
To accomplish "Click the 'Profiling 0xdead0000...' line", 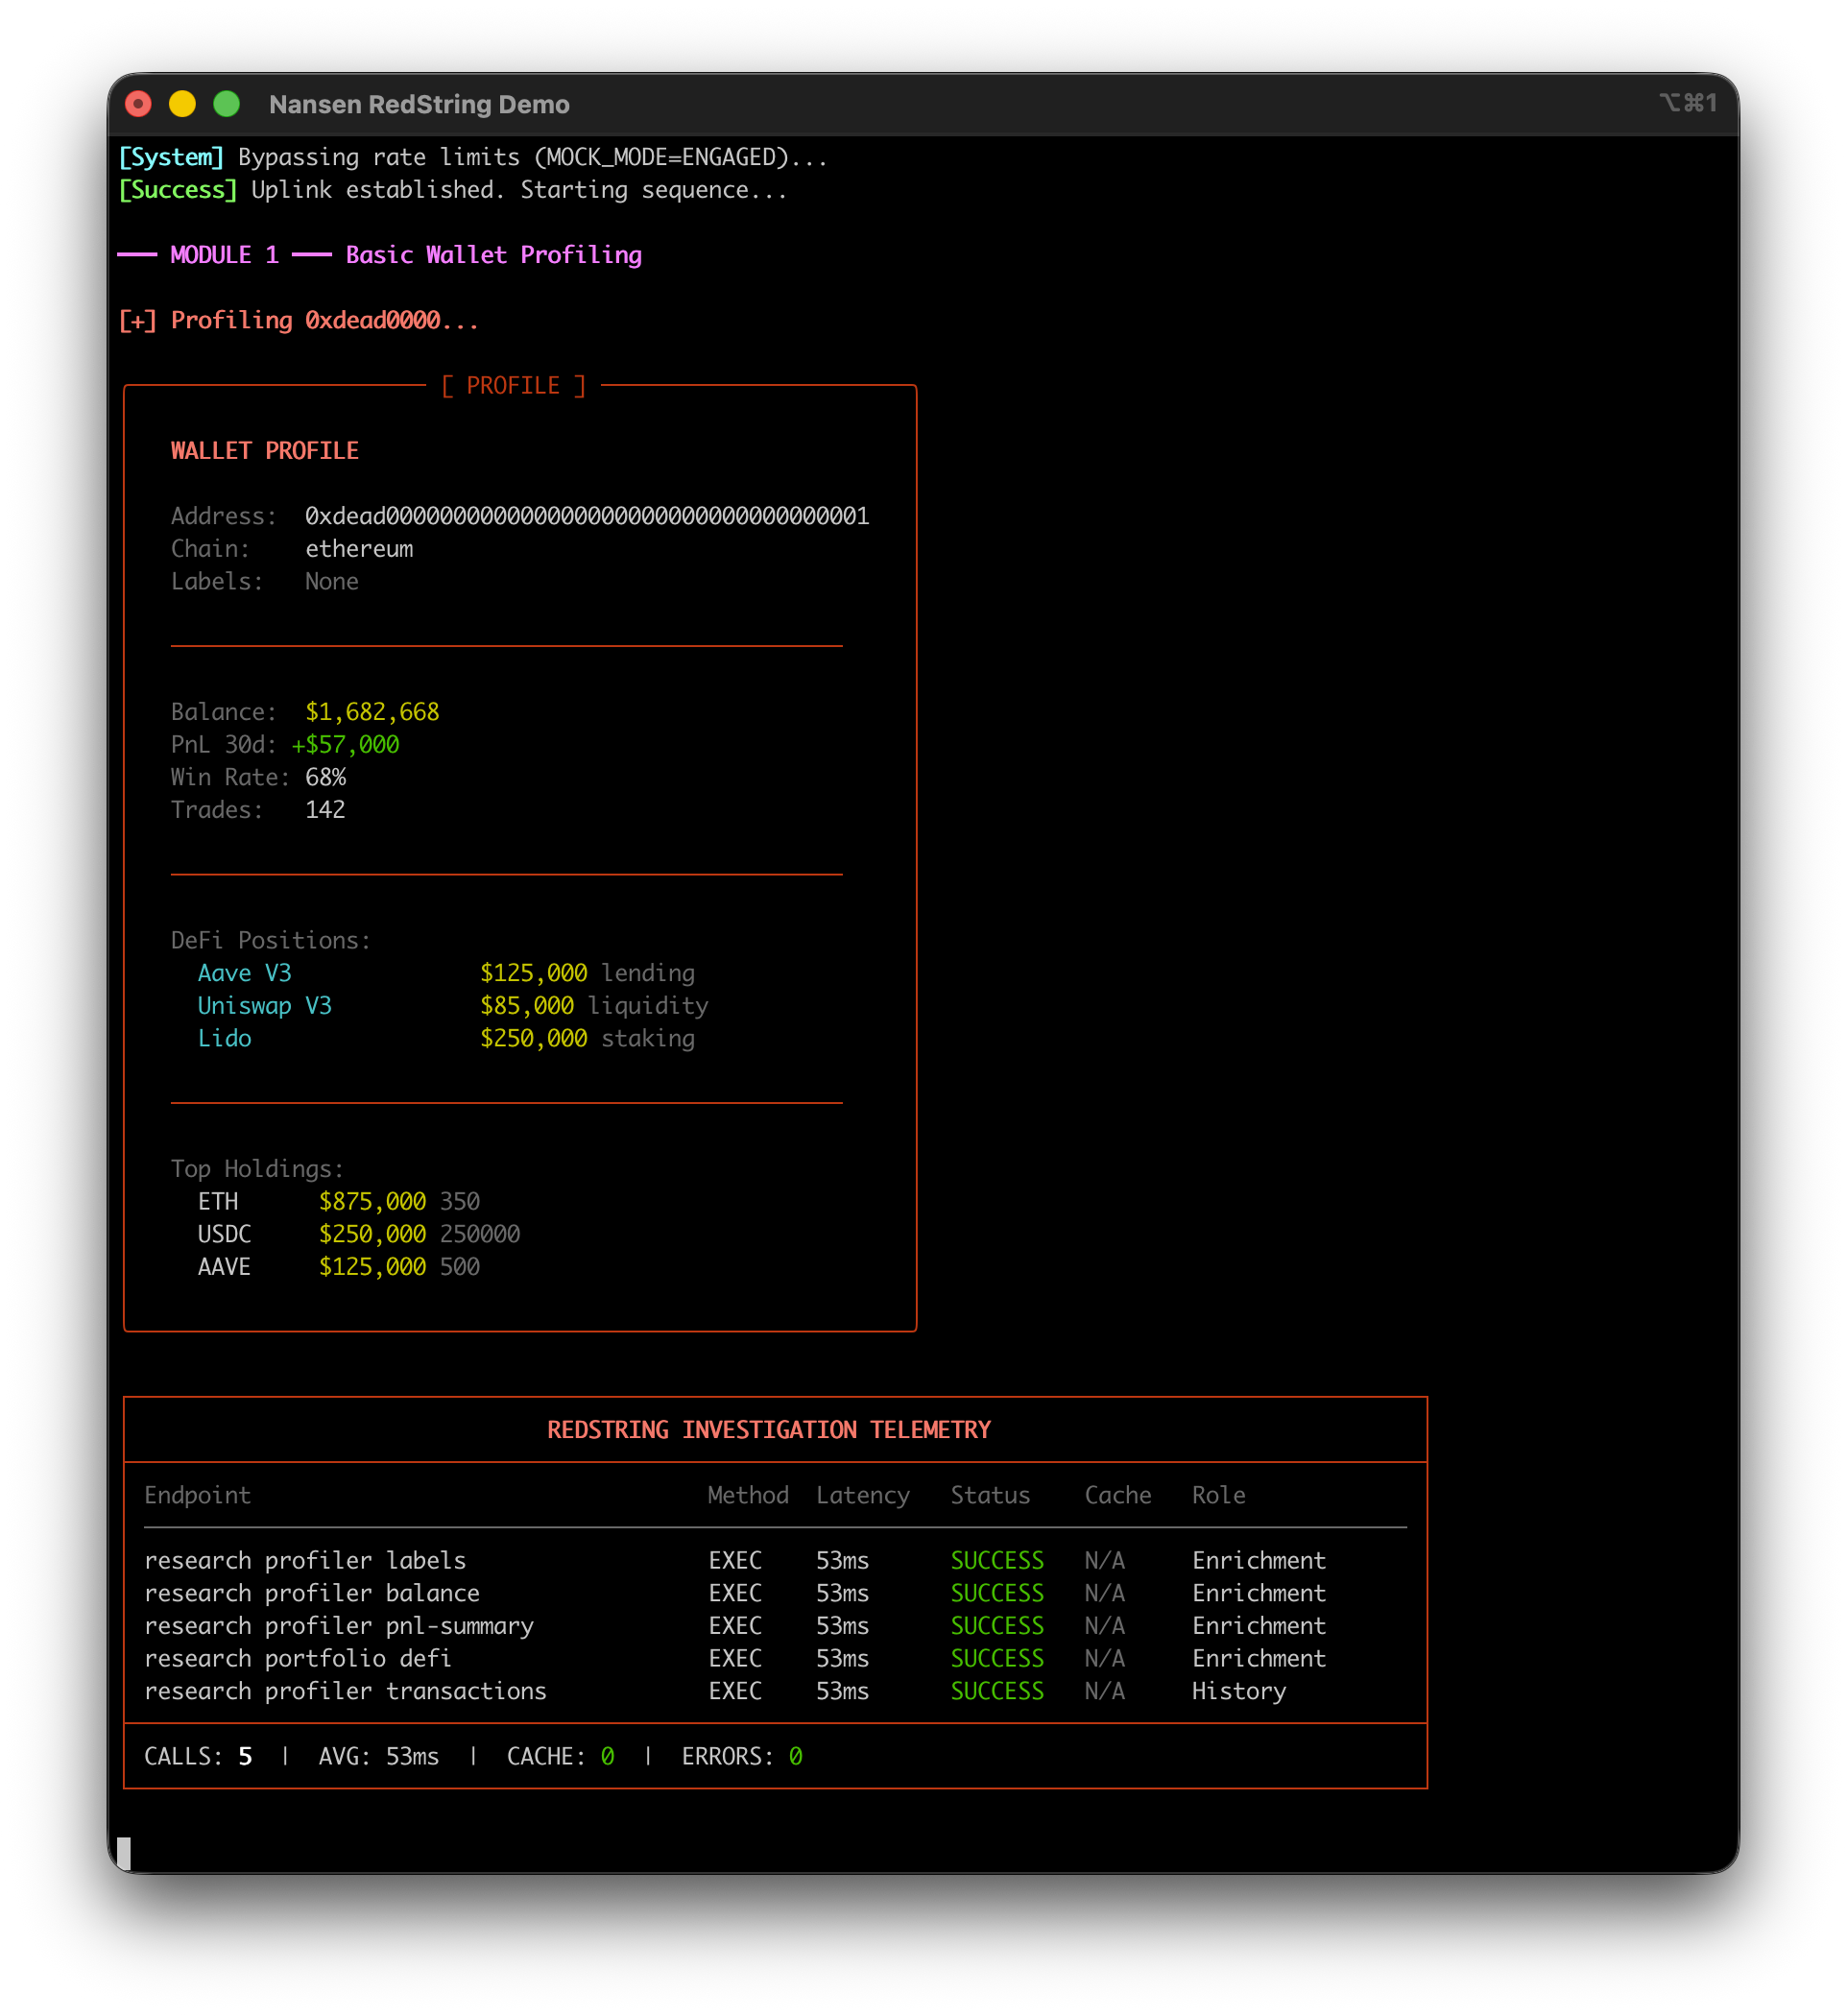I will pos(325,320).
